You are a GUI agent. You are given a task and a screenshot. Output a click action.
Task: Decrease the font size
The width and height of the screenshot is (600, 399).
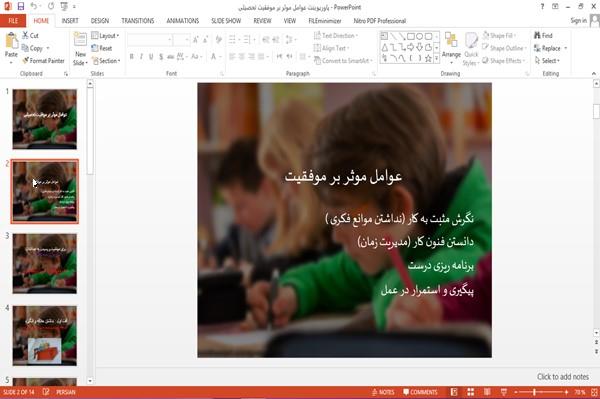point(205,39)
